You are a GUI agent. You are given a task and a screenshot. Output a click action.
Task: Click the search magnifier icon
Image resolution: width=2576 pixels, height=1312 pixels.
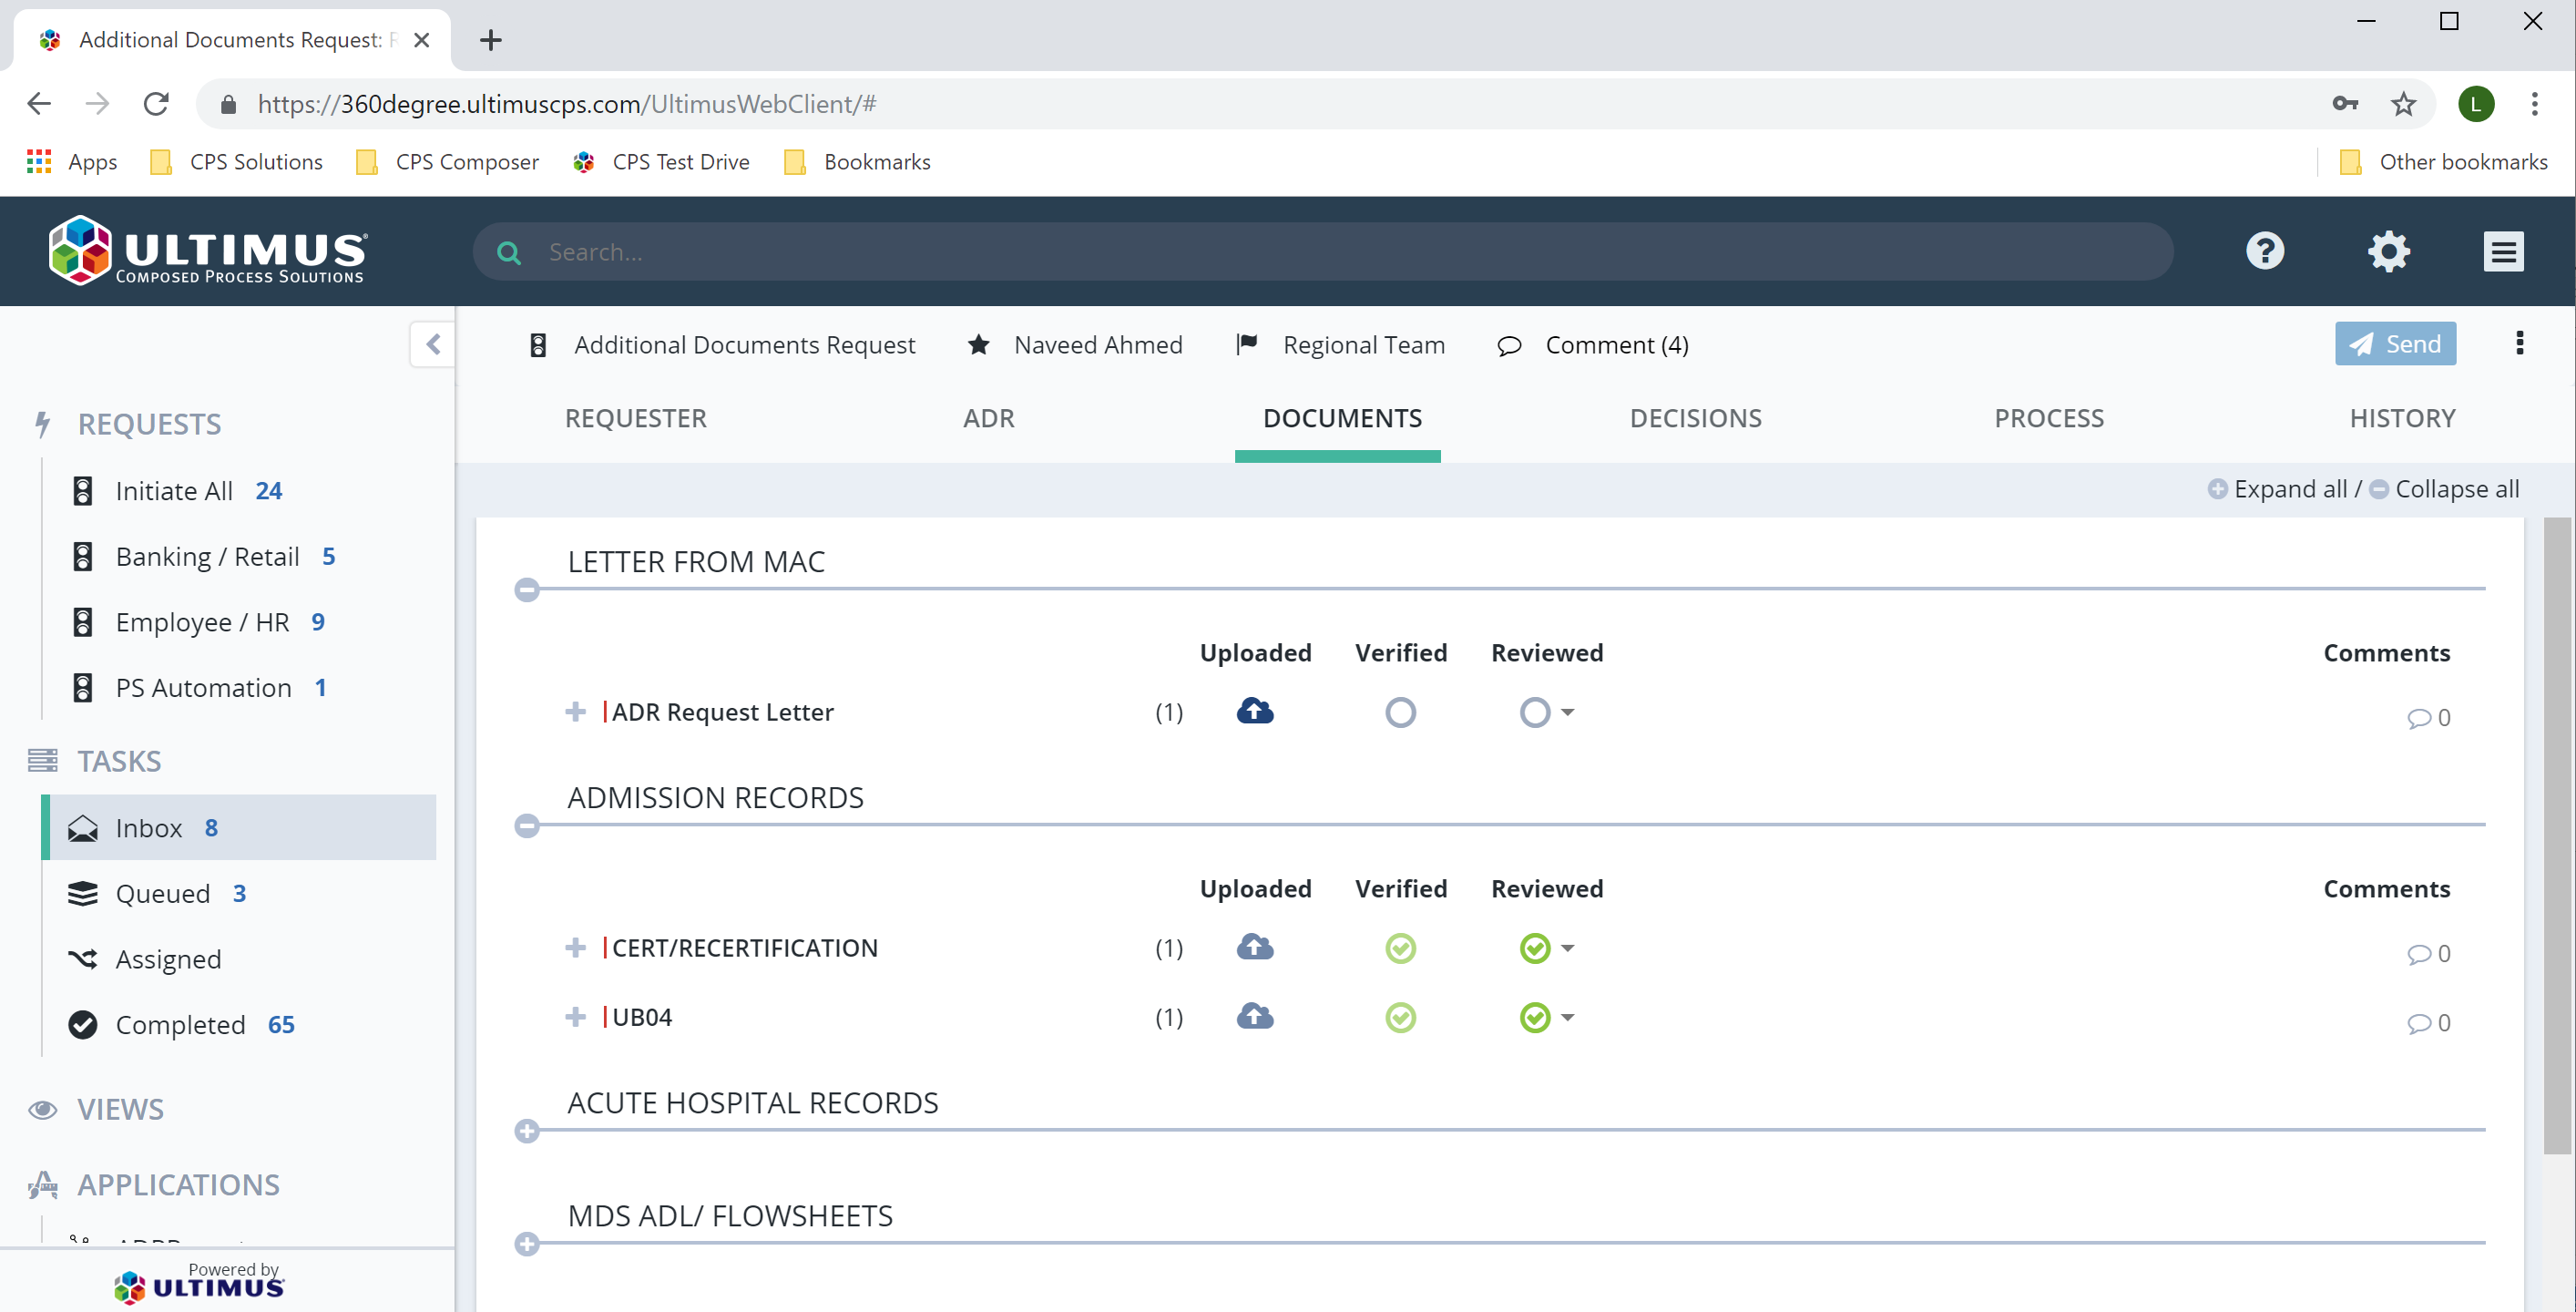tap(509, 252)
